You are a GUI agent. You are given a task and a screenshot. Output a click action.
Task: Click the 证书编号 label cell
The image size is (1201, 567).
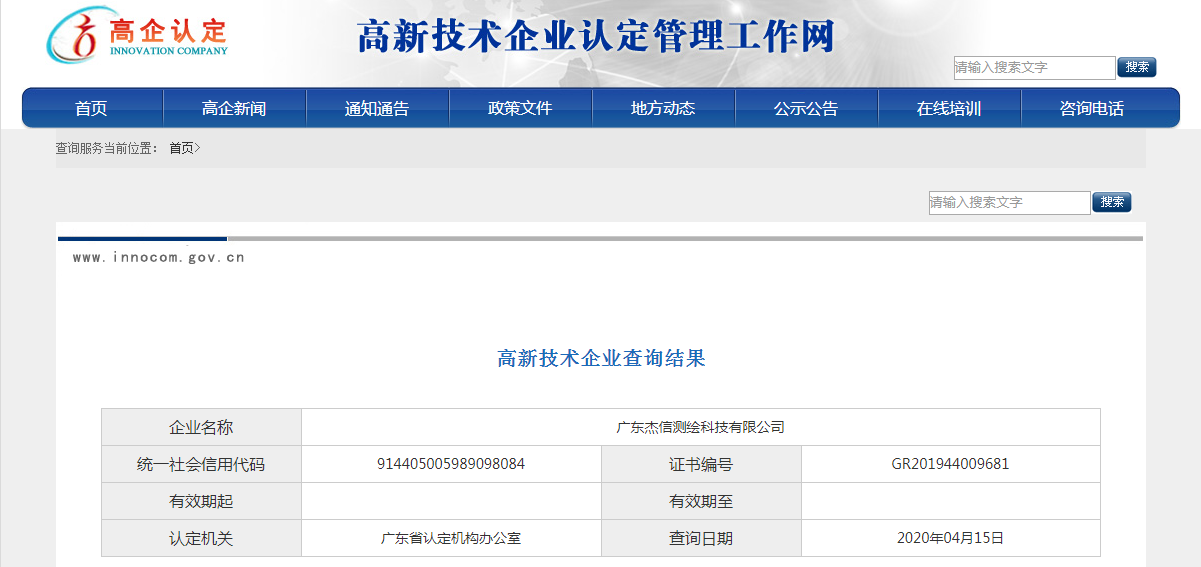[x=701, y=464]
